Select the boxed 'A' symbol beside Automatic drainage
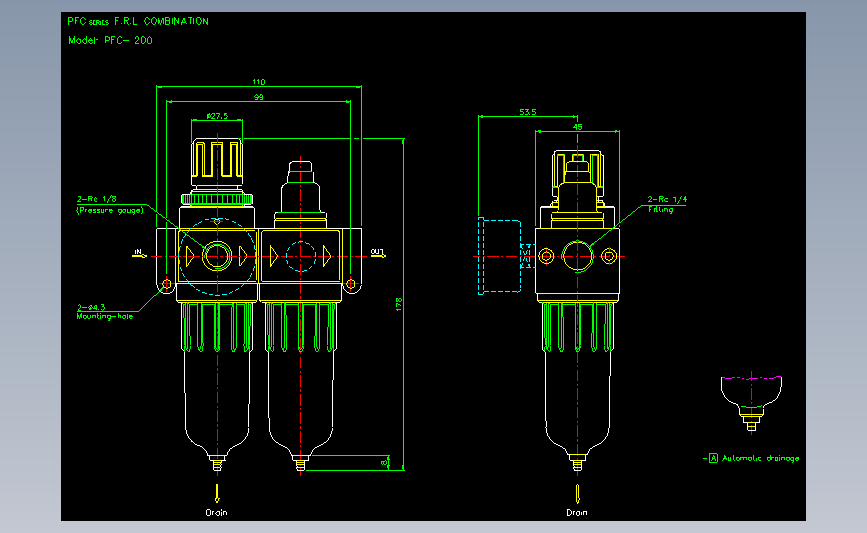 coord(713,458)
